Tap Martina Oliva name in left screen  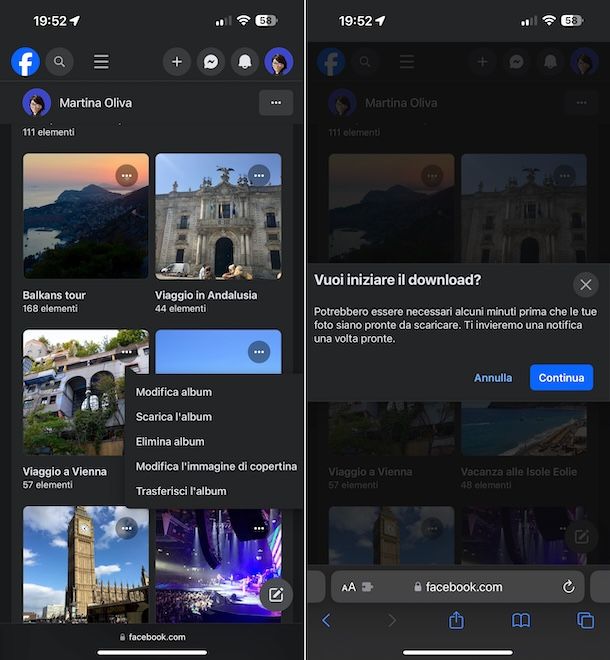[x=96, y=103]
